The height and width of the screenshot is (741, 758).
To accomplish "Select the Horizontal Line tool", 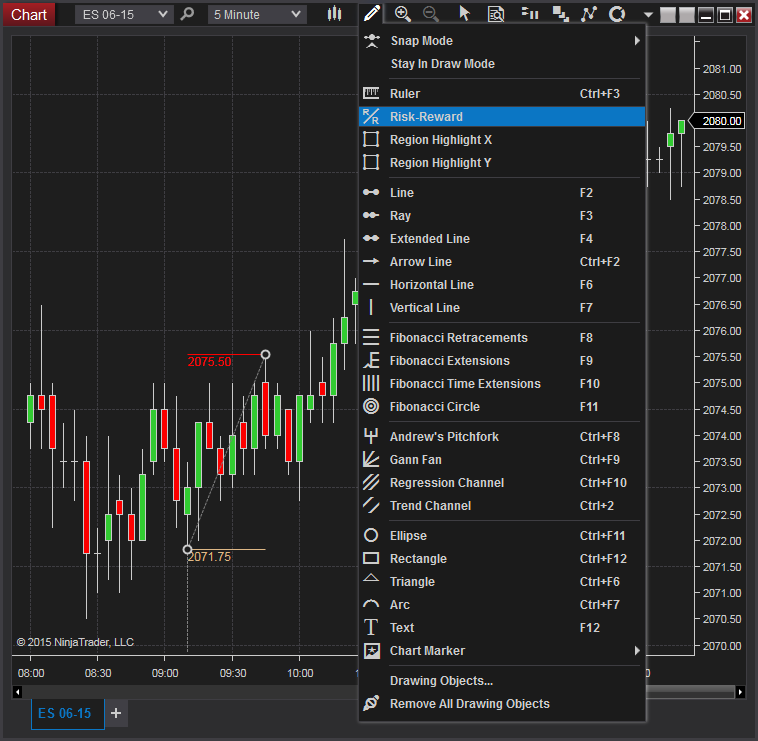I will pos(502,285).
